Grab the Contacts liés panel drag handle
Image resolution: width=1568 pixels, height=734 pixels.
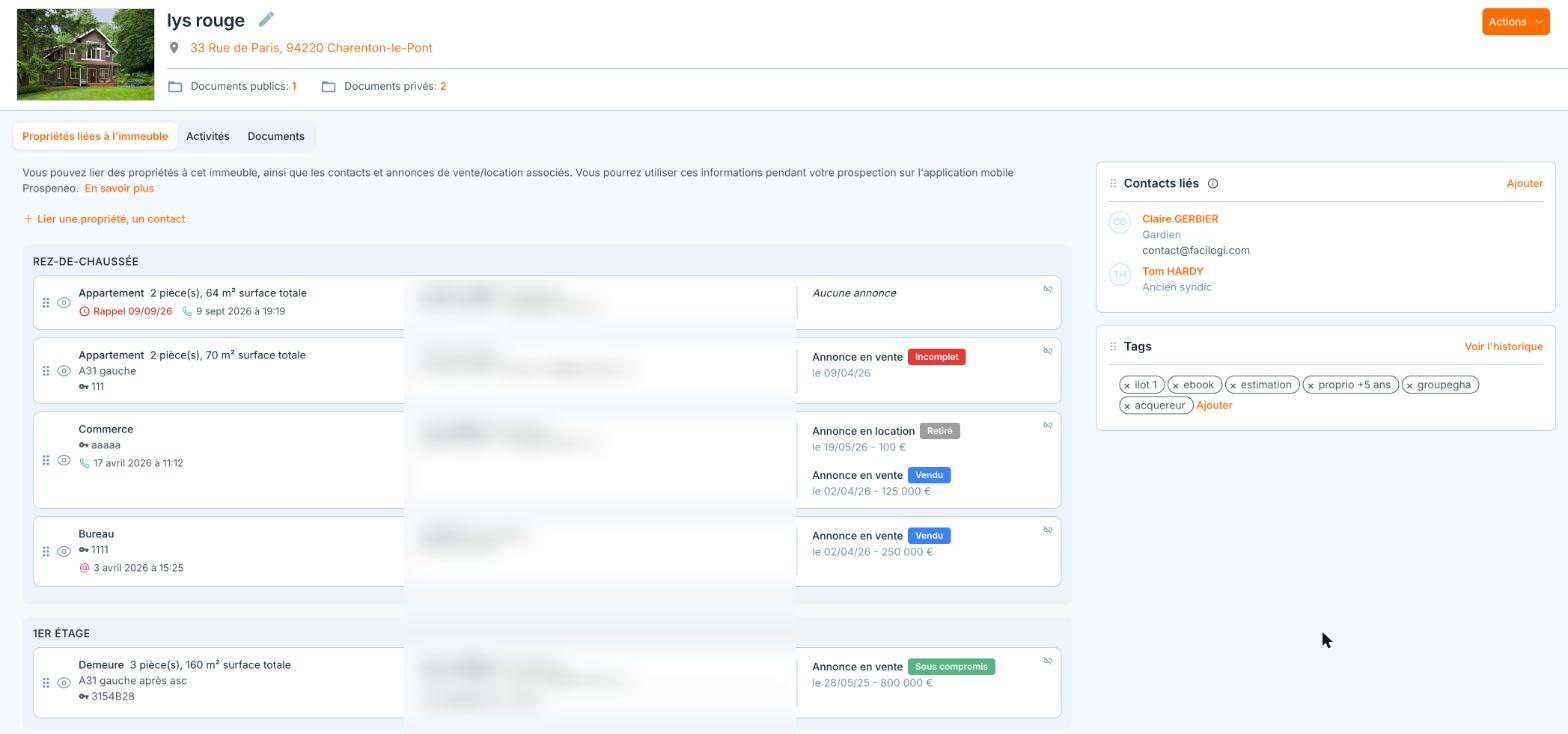[1113, 184]
